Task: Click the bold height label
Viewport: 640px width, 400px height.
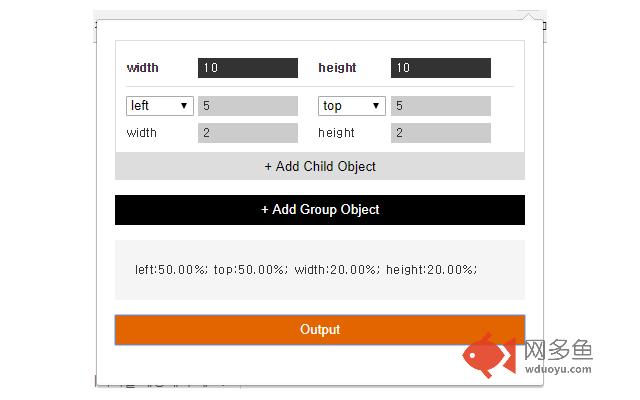Action: click(337, 68)
